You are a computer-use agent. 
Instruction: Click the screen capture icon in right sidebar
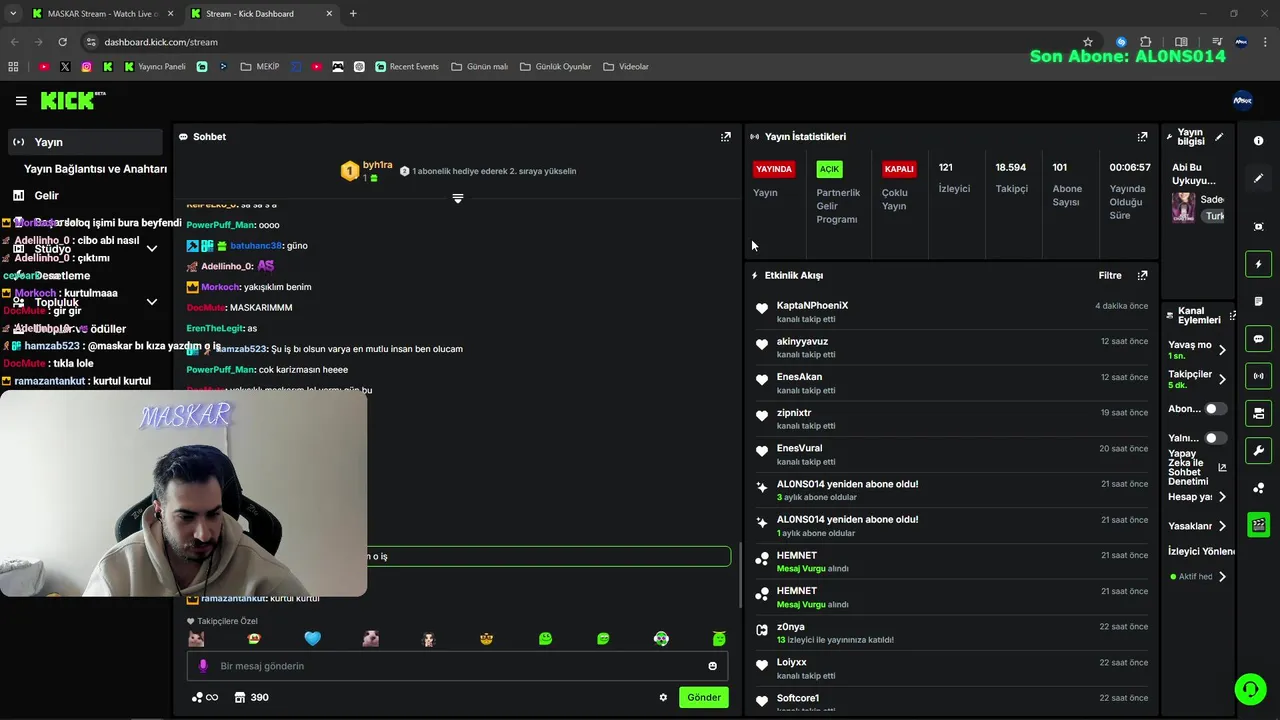(x=1258, y=227)
